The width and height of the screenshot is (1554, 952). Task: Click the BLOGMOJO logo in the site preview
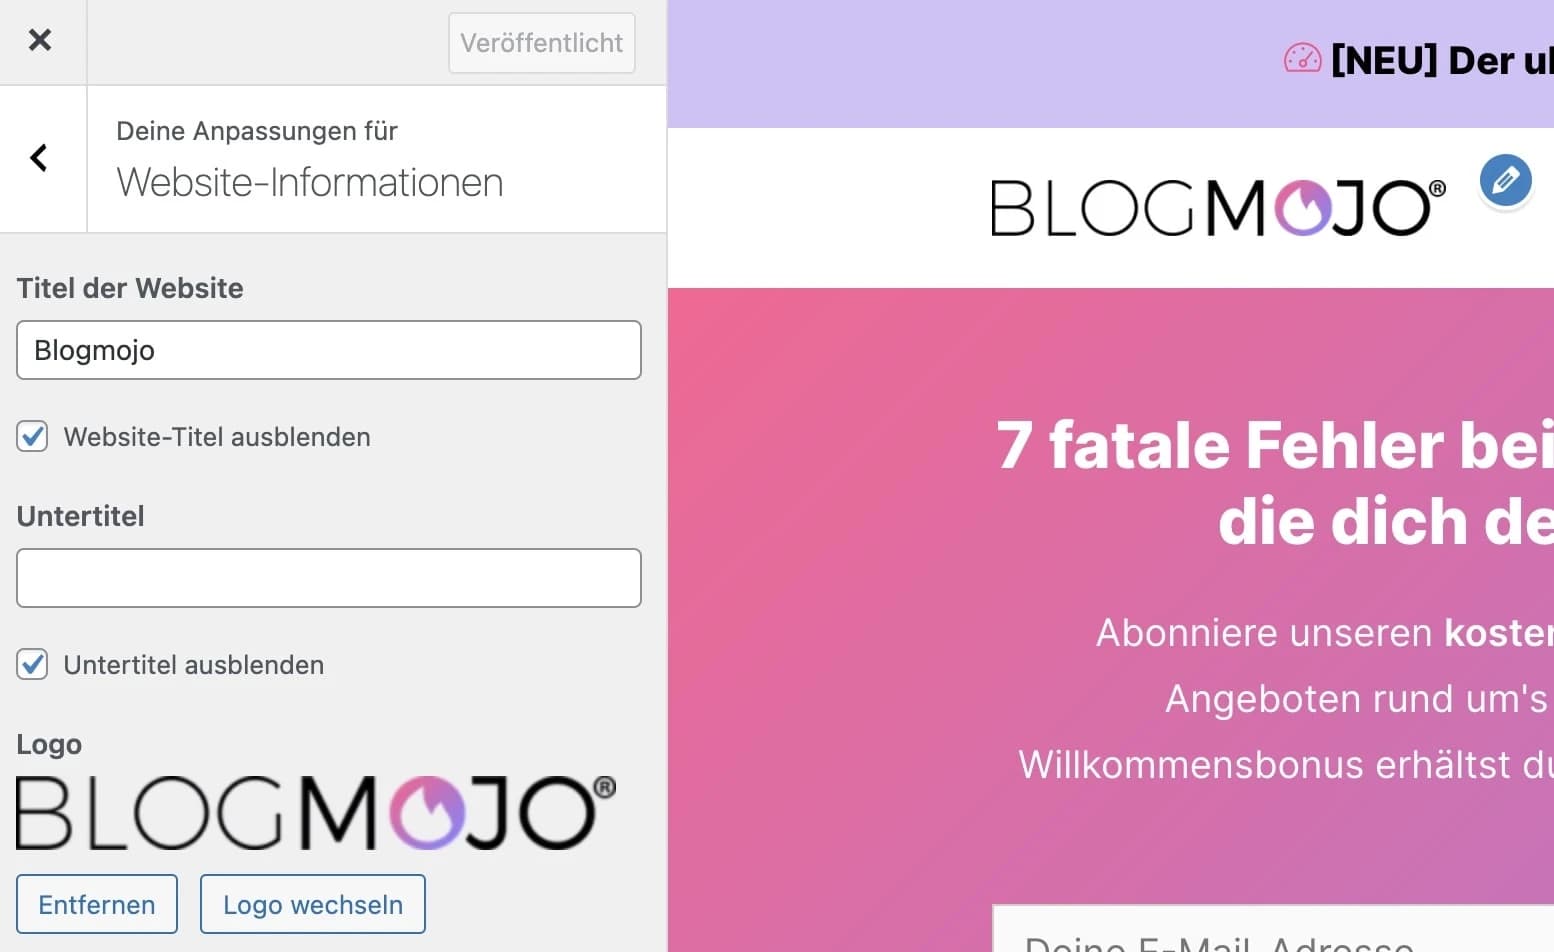(1217, 208)
